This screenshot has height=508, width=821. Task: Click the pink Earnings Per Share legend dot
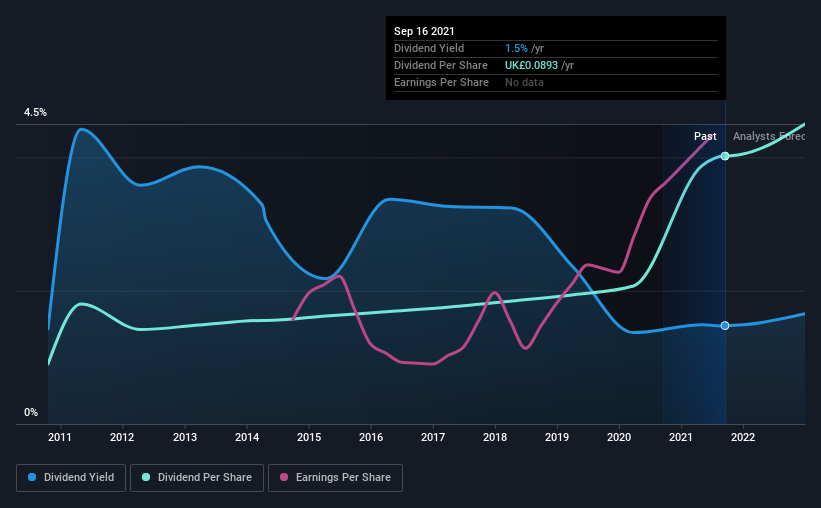coord(284,477)
